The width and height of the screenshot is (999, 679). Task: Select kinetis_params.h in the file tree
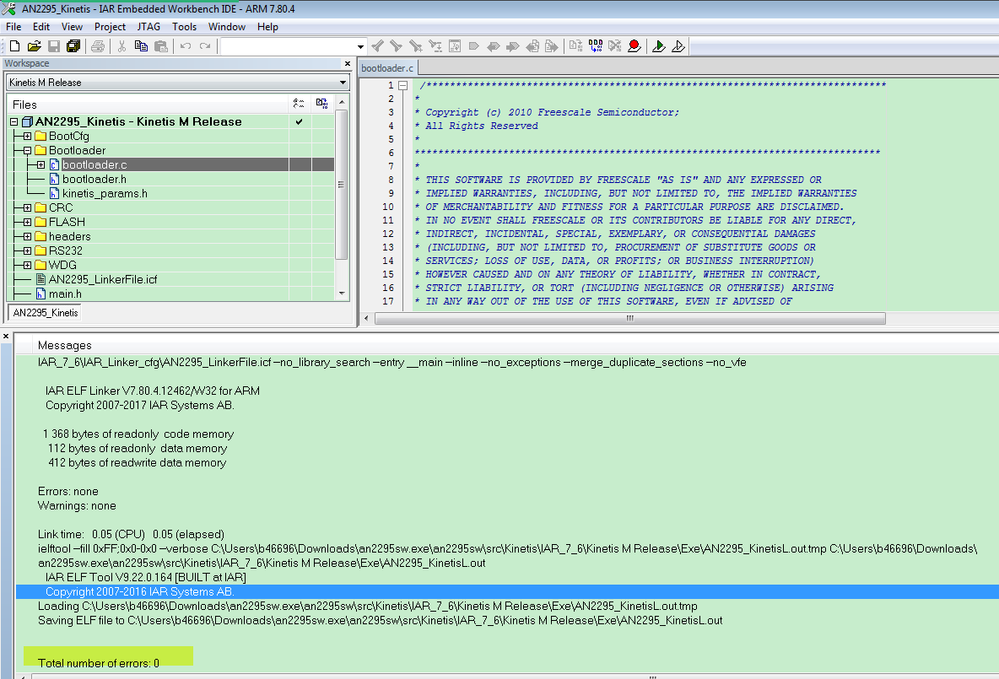(x=104, y=193)
